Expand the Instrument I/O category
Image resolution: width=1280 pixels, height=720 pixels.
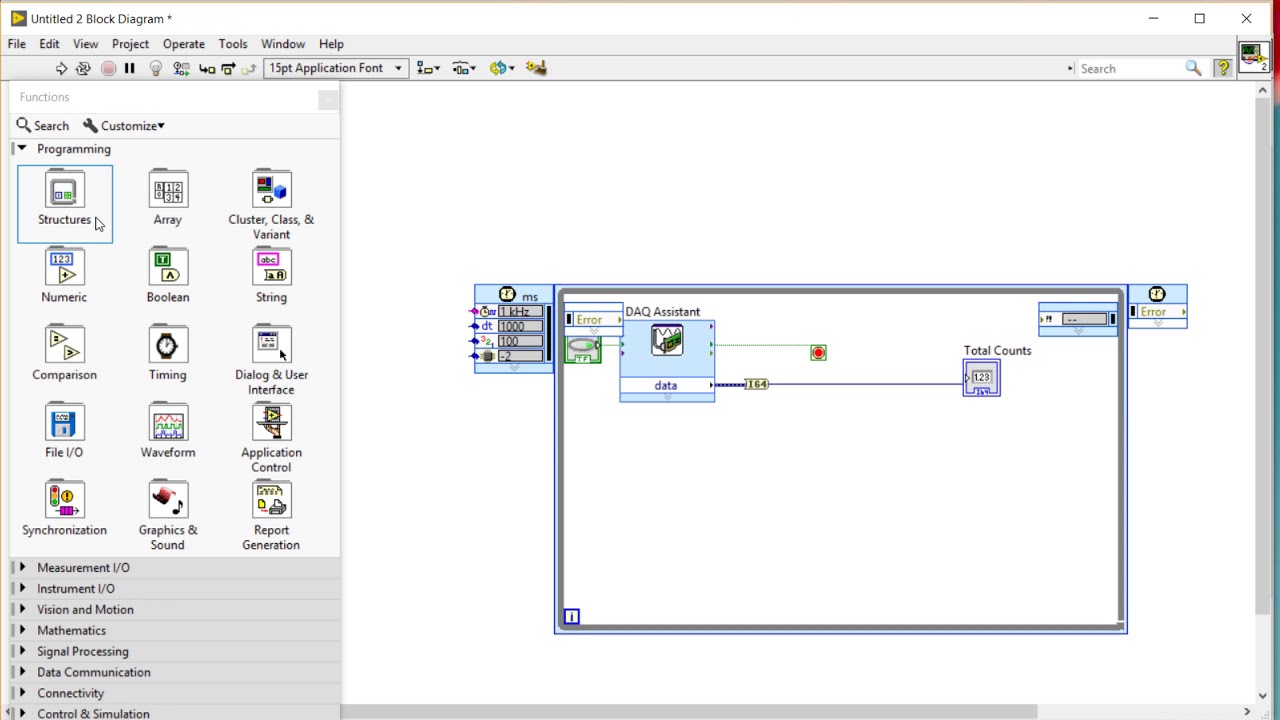coord(22,589)
